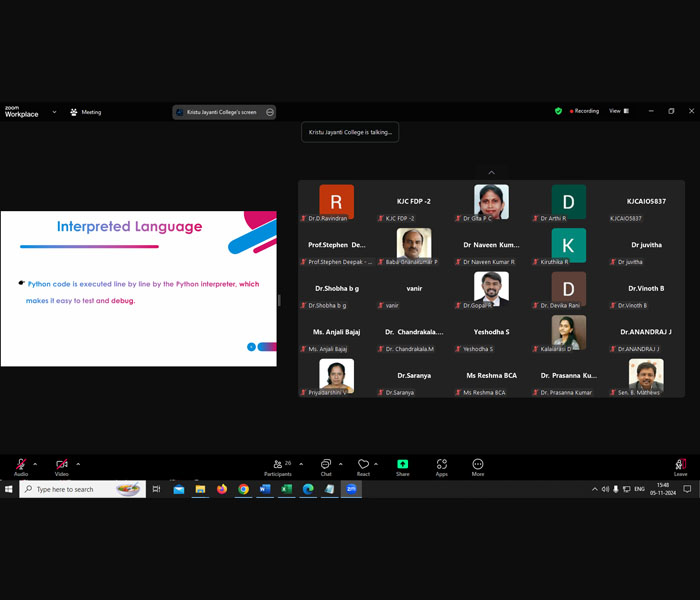Click the Recording indicator
This screenshot has width=700, height=600.
pos(585,111)
